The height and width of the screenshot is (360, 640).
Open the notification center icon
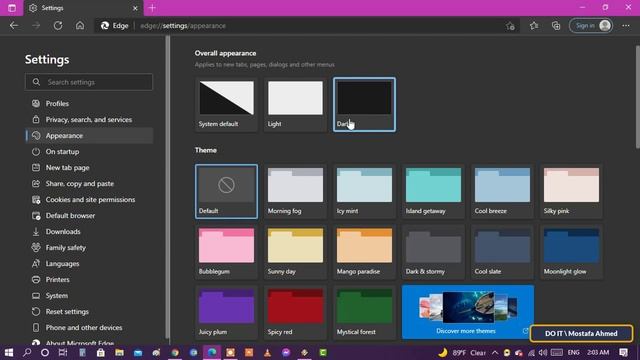pyautogui.click(x=624, y=352)
